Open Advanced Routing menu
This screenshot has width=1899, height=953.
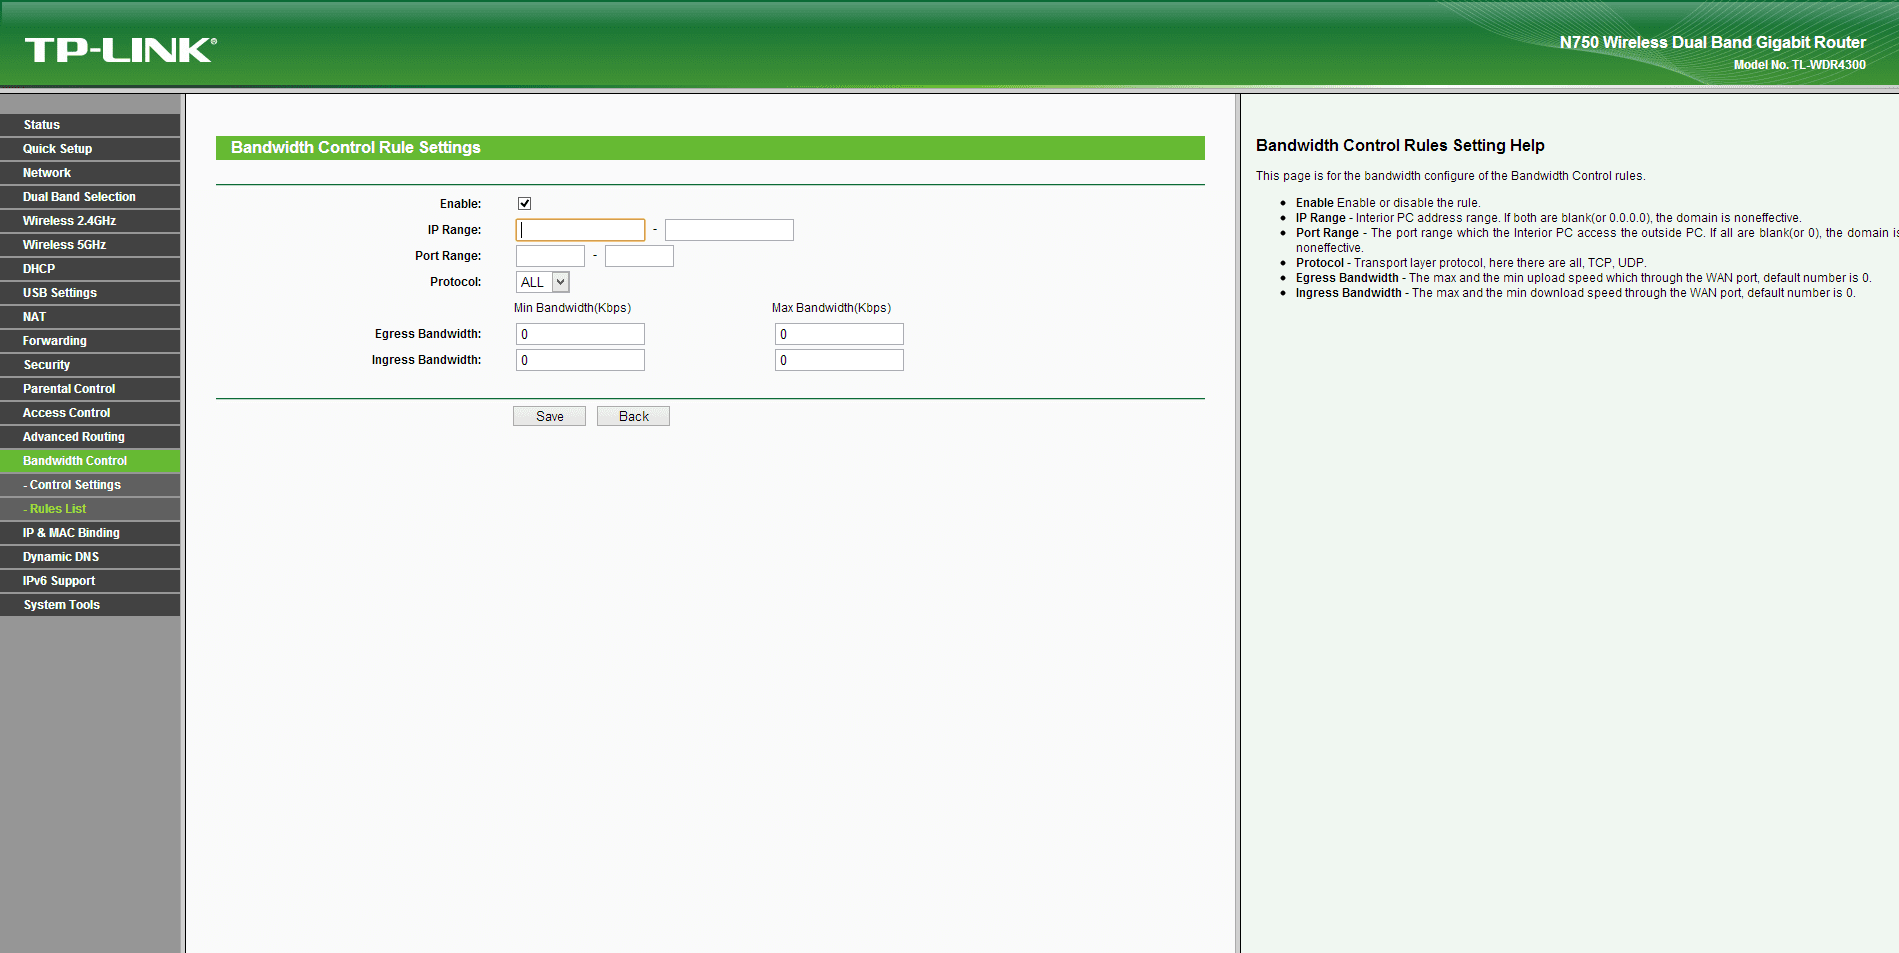[x=90, y=437]
